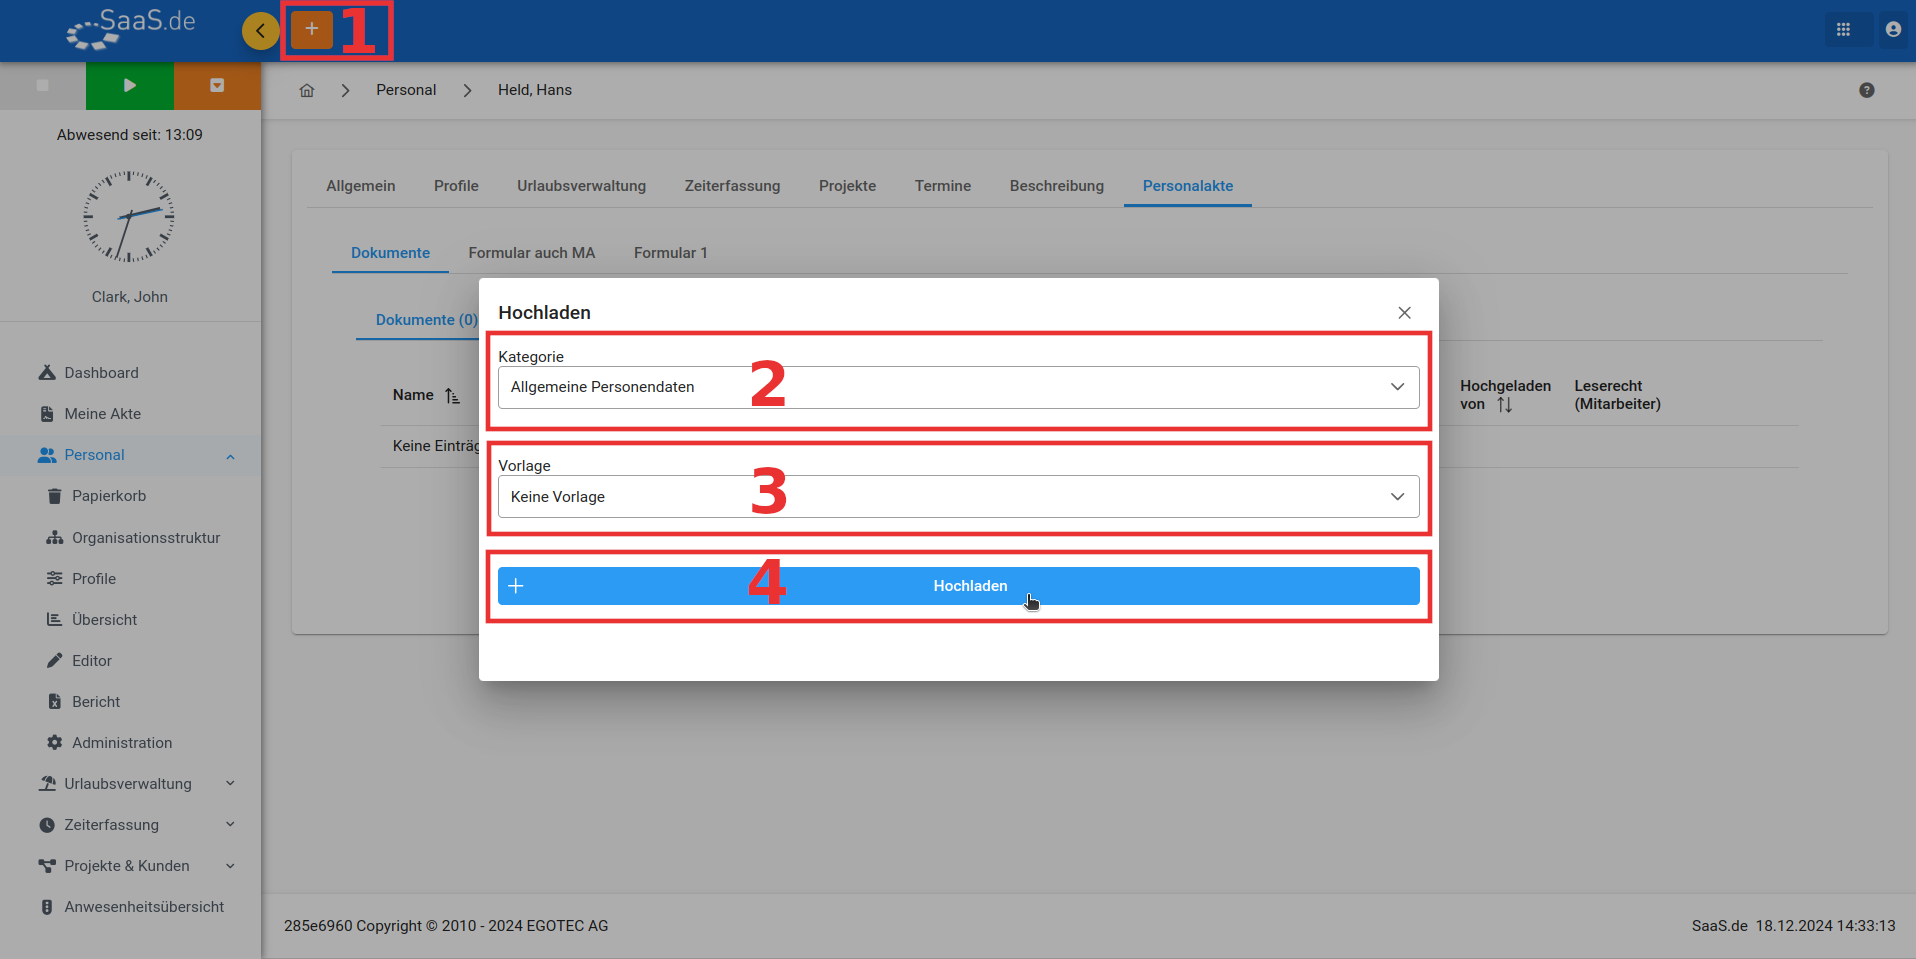Viewport: 1916px width, 959px height.
Task: Start time tracking with green play button
Action: click(130, 85)
